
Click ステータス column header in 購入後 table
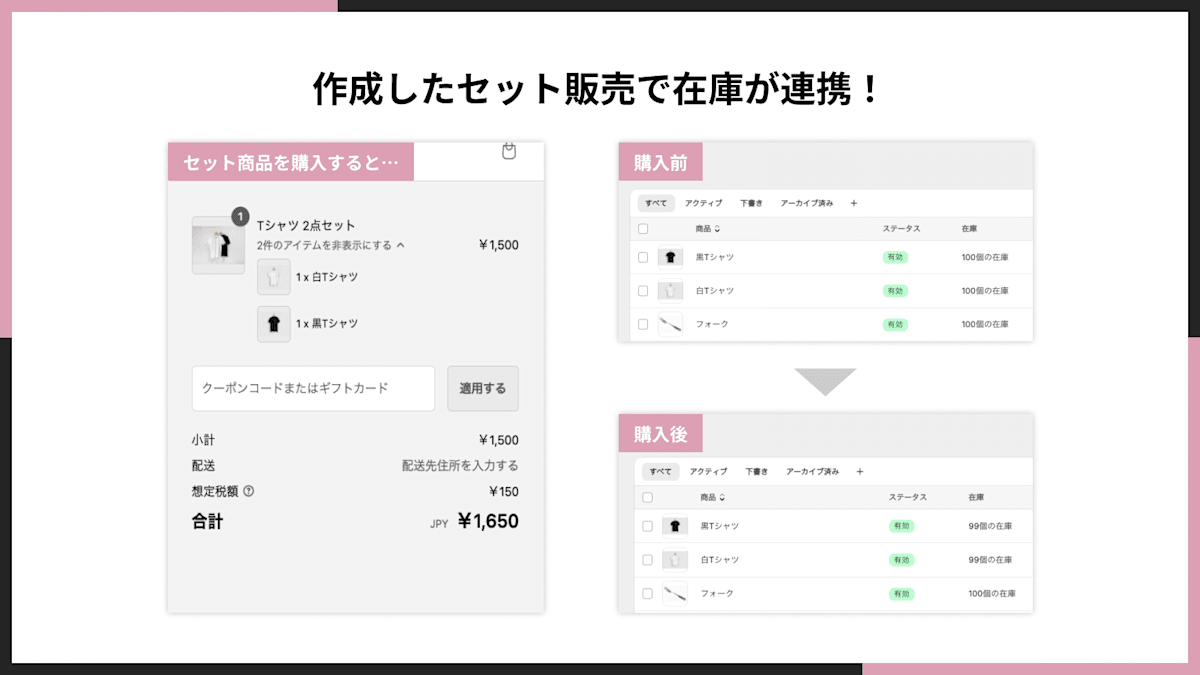(908, 497)
